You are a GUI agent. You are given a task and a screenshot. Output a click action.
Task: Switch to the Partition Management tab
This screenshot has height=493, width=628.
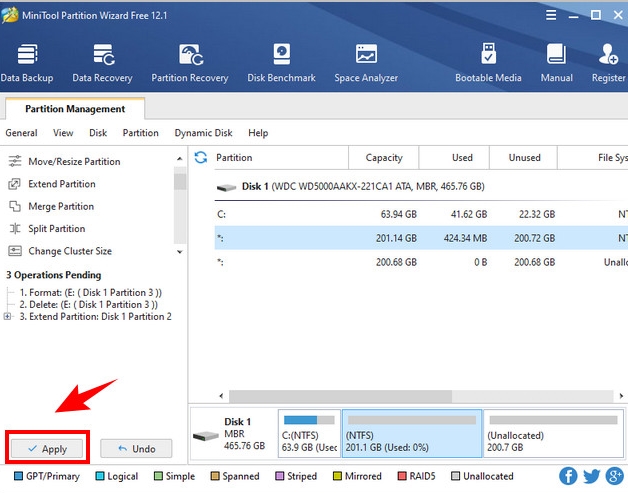[x=75, y=109]
